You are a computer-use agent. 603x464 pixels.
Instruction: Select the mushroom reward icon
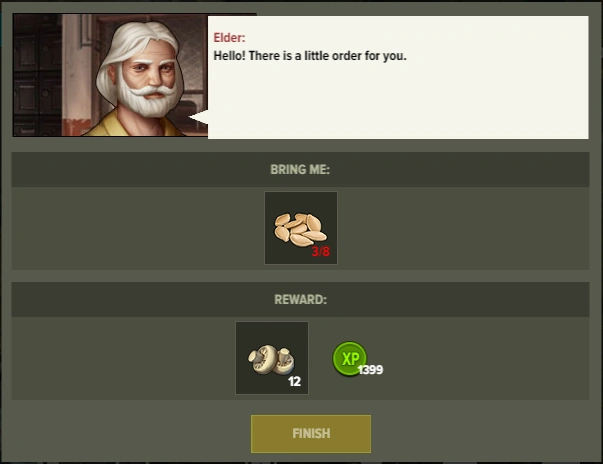coord(272,358)
